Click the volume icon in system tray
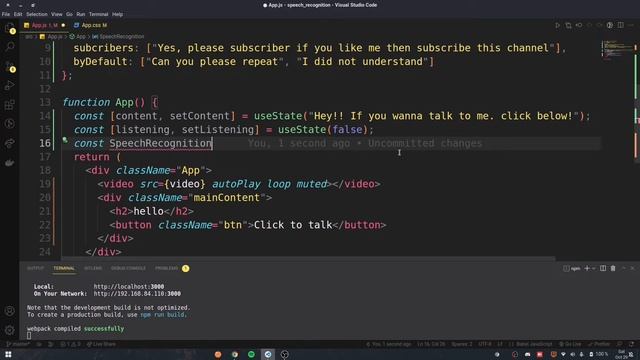640x360 pixels. 572,354
